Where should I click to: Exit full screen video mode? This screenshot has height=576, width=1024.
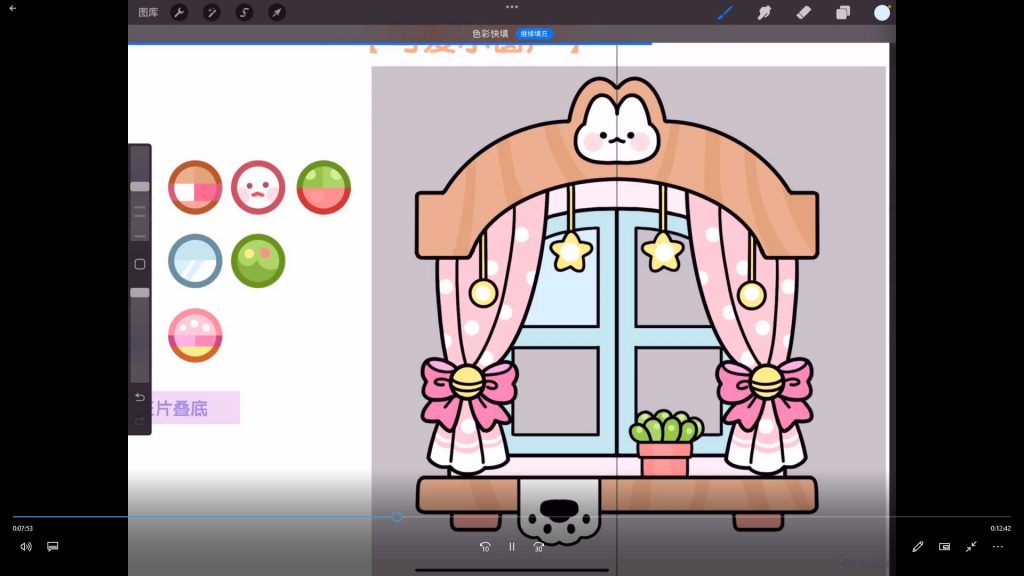[x=971, y=547]
